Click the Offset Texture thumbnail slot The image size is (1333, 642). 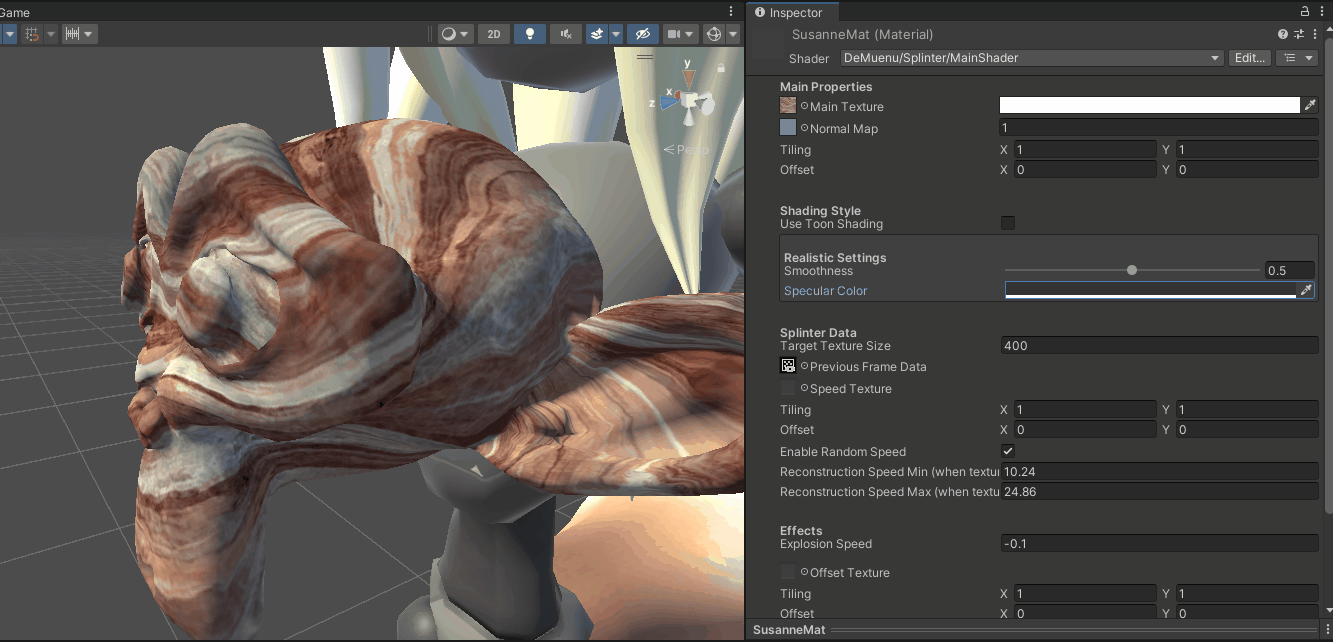[788, 572]
